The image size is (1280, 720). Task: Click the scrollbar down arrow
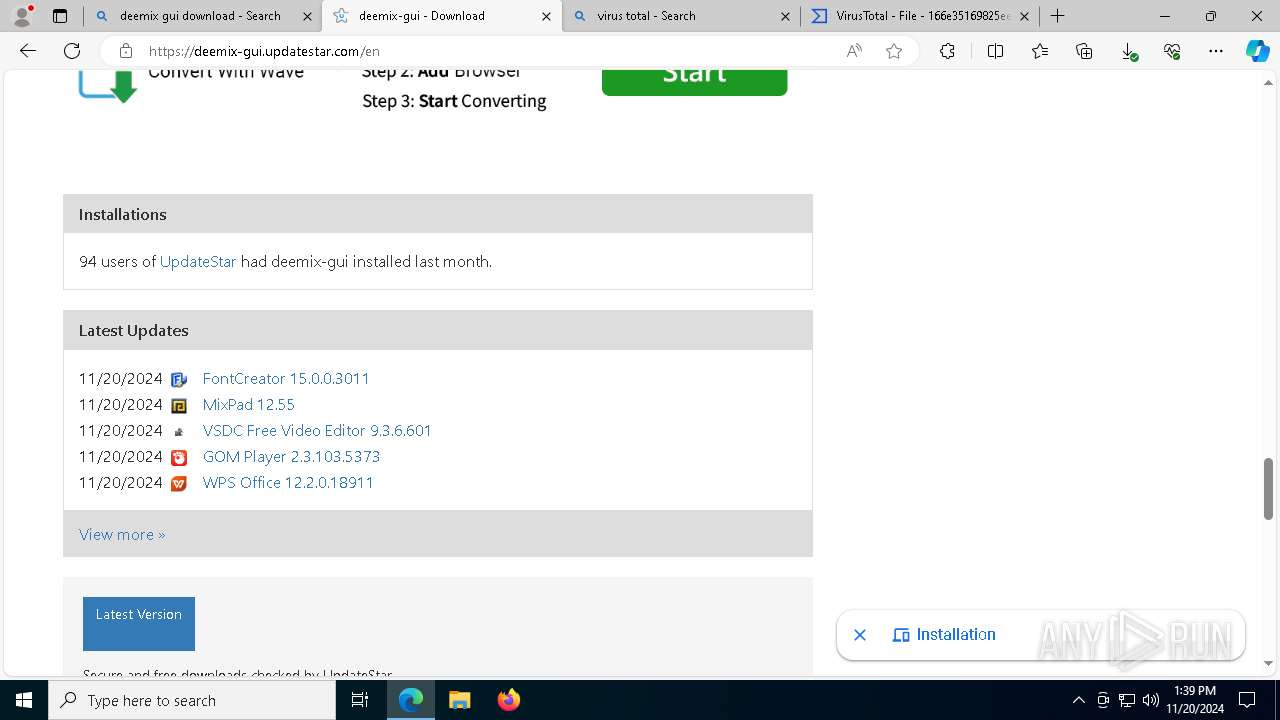1269,663
